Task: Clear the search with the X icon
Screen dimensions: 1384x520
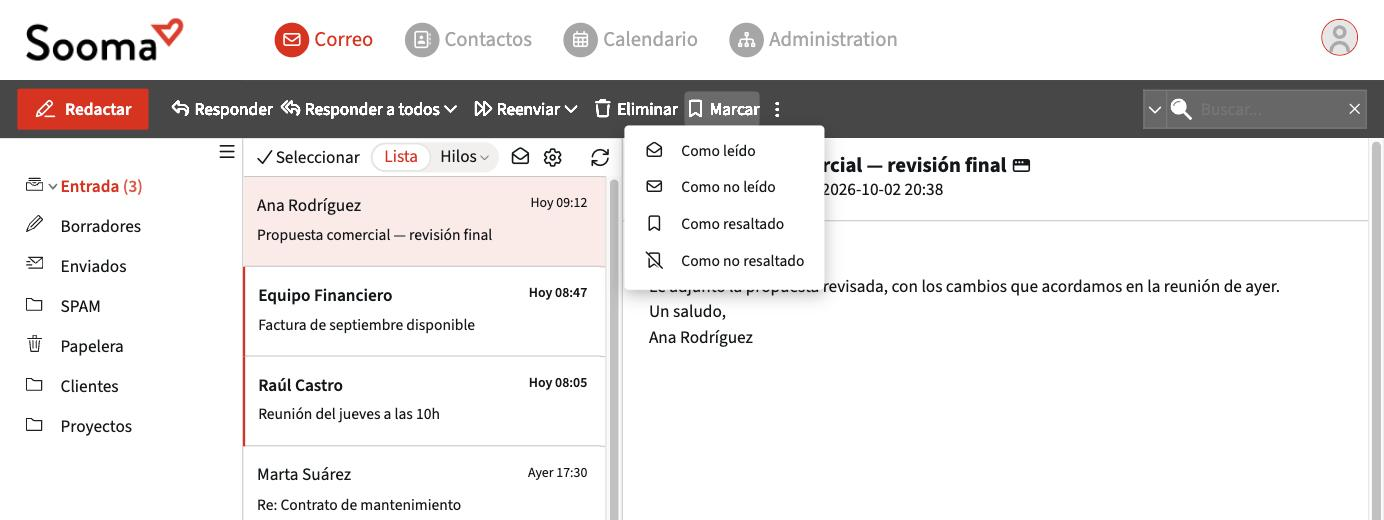Action: [1354, 109]
